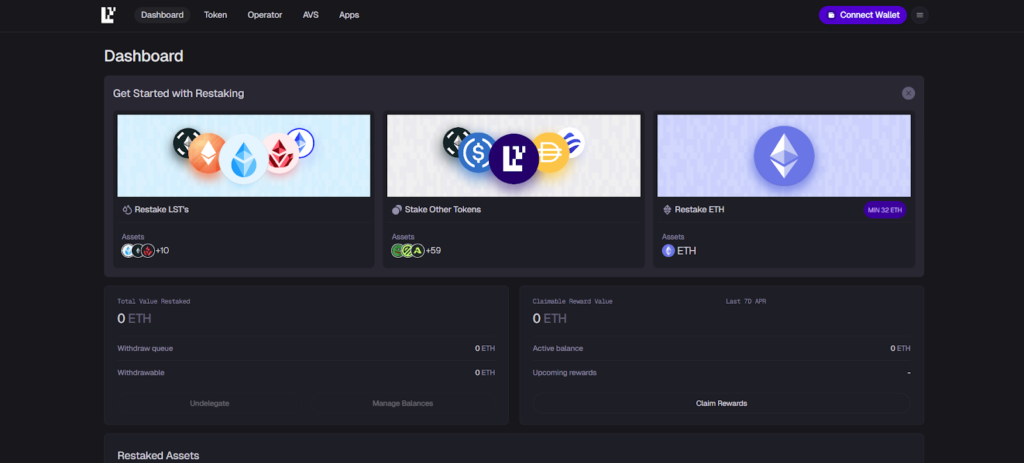Click the Stake Other Tokens coins icon
Image resolution: width=1024 pixels, height=463 pixels.
point(397,210)
